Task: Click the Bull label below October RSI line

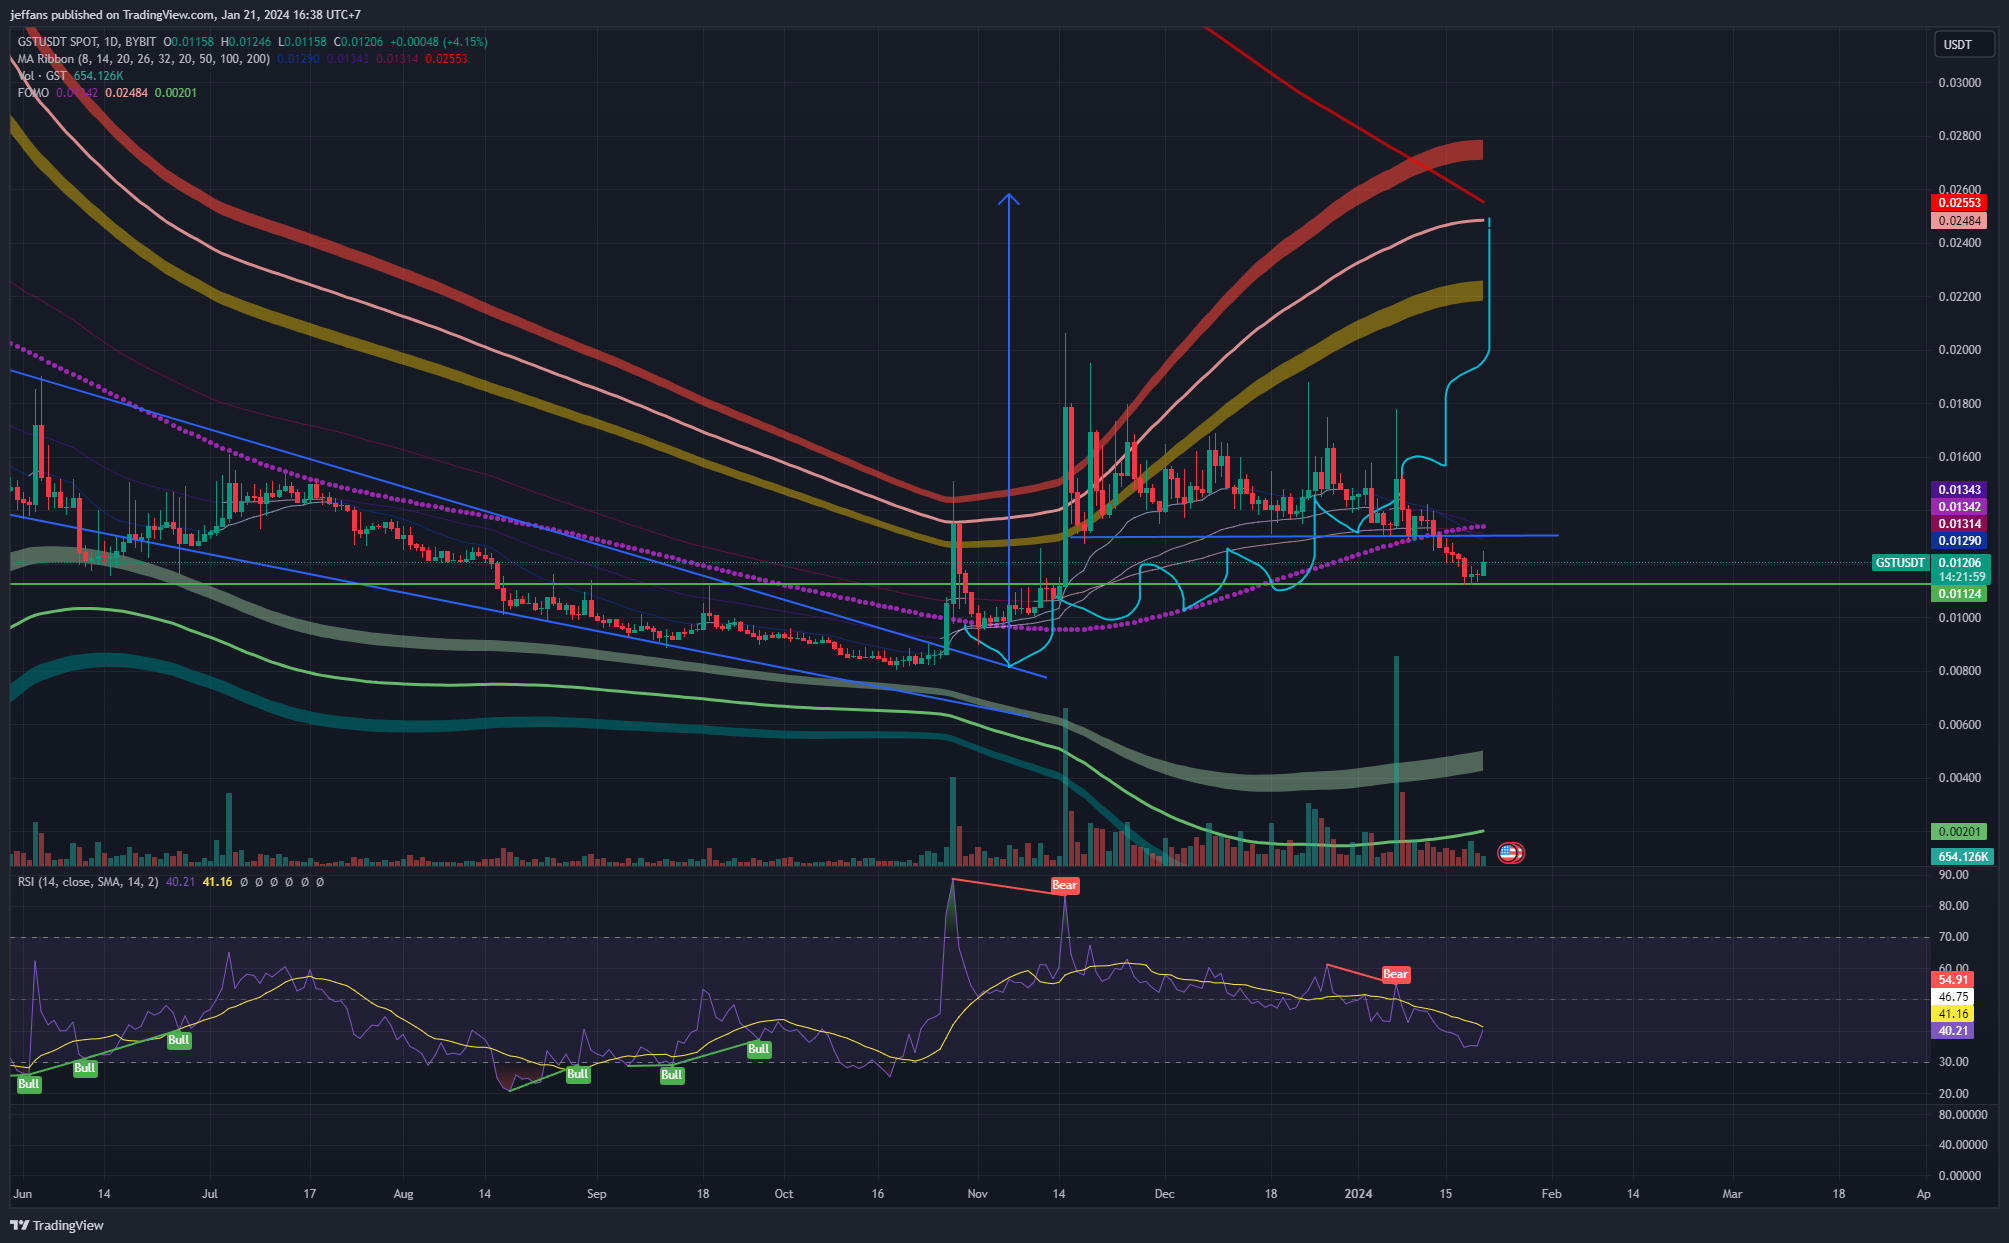Action: click(x=759, y=1050)
